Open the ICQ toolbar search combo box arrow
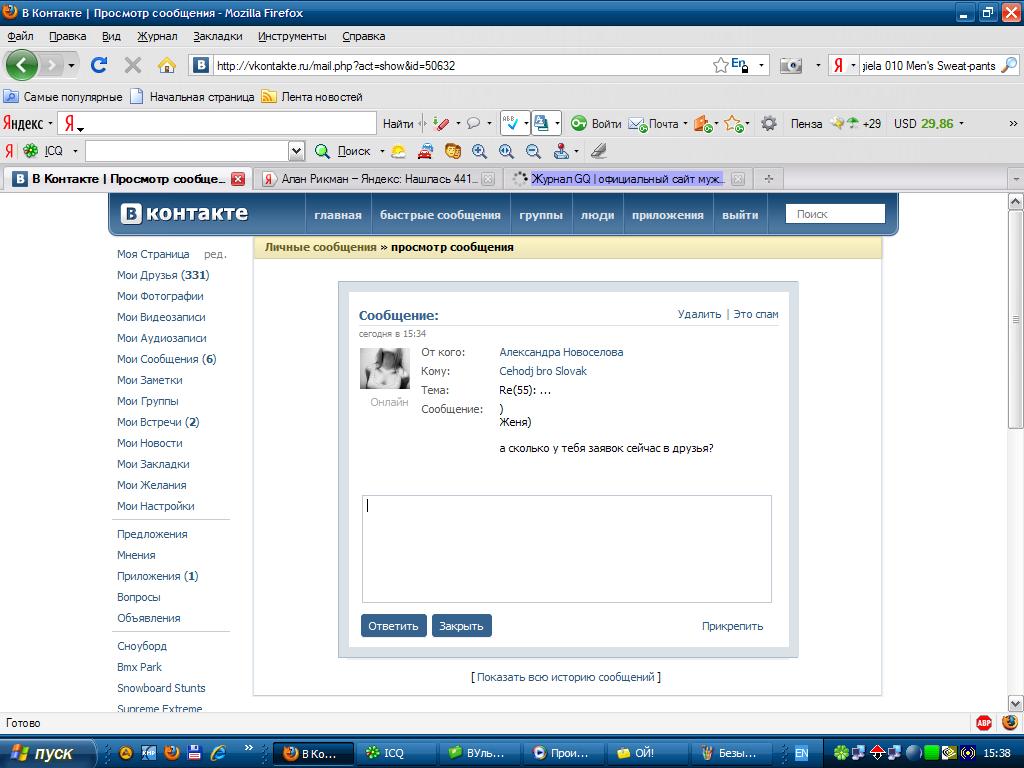Image resolution: width=1024 pixels, height=768 pixels. (296, 152)
